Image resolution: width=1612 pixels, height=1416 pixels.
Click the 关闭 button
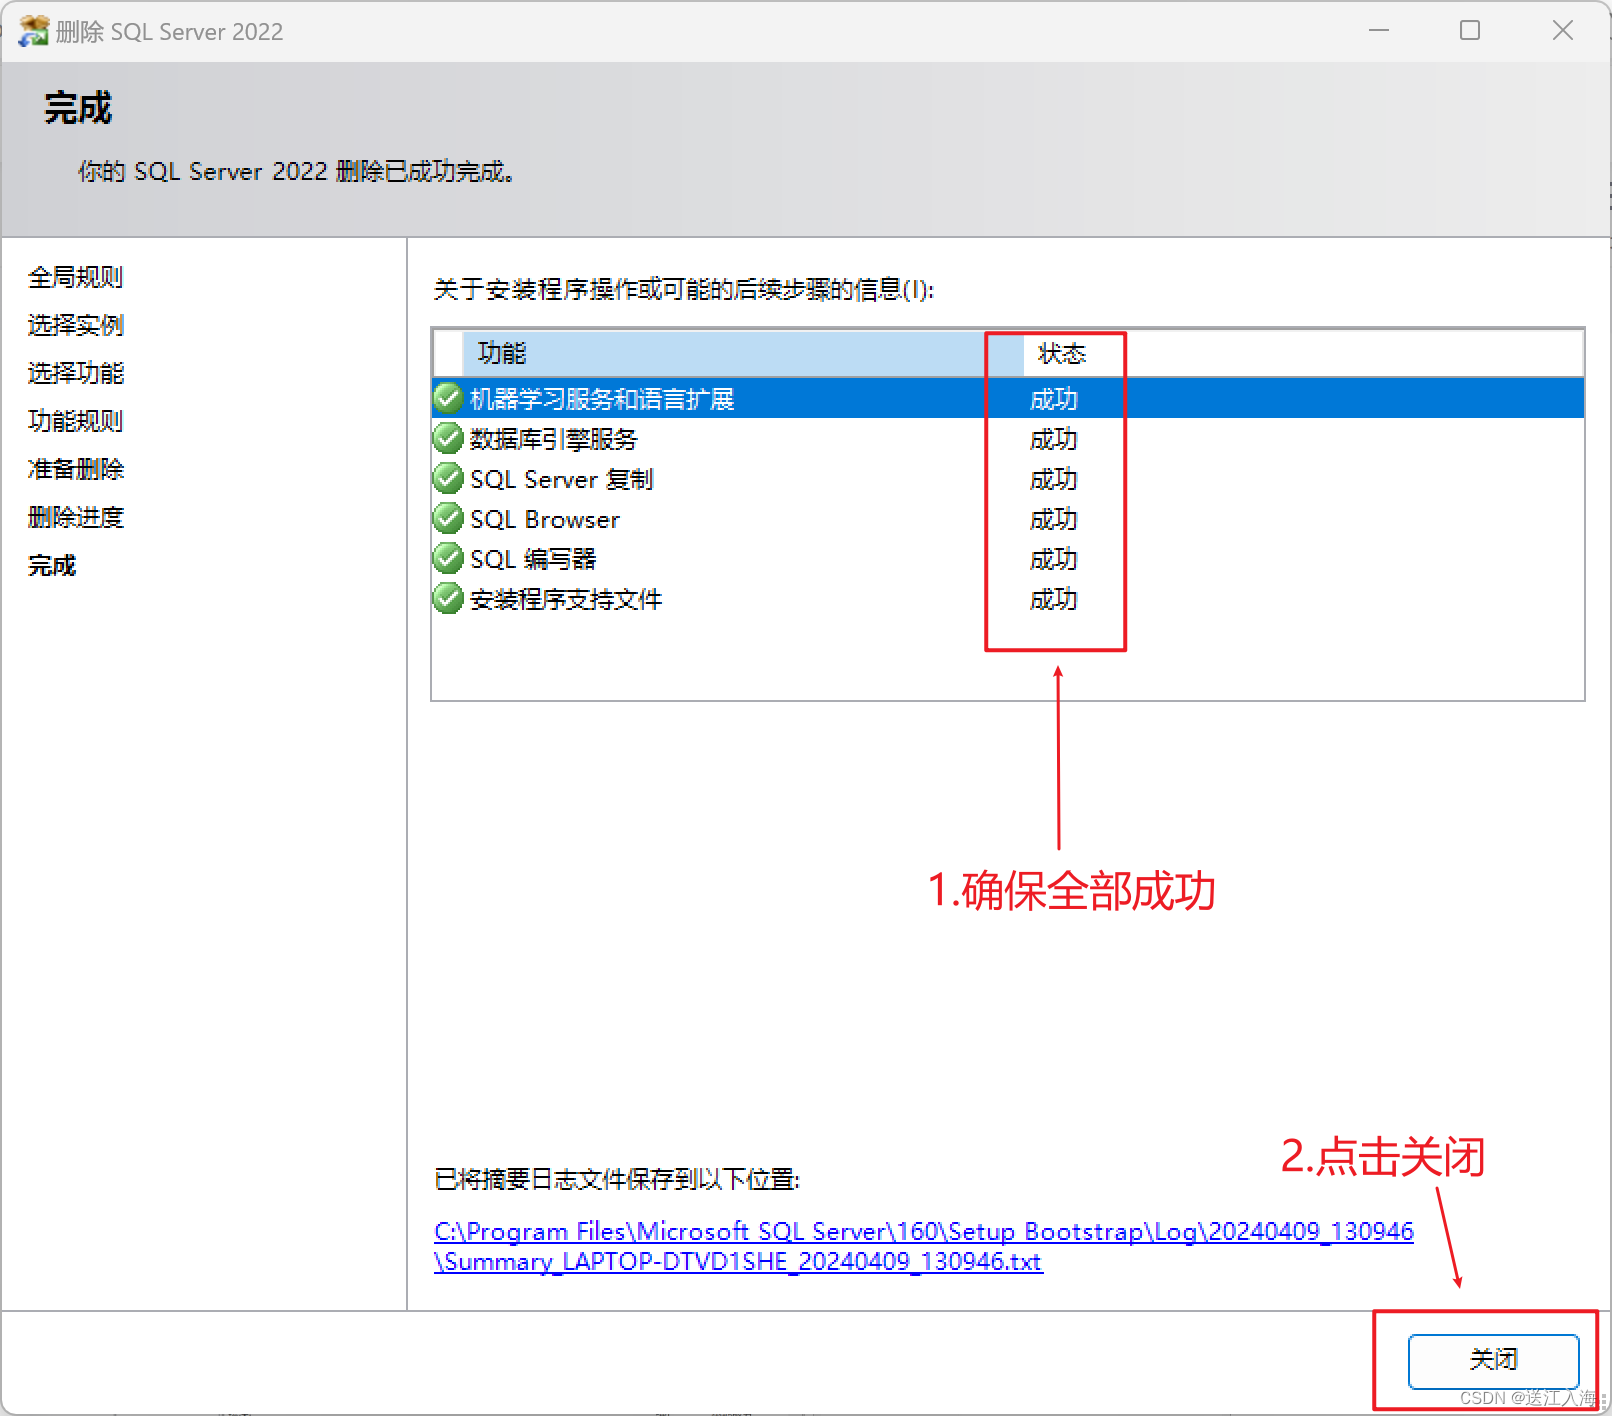[1493, 1360]
